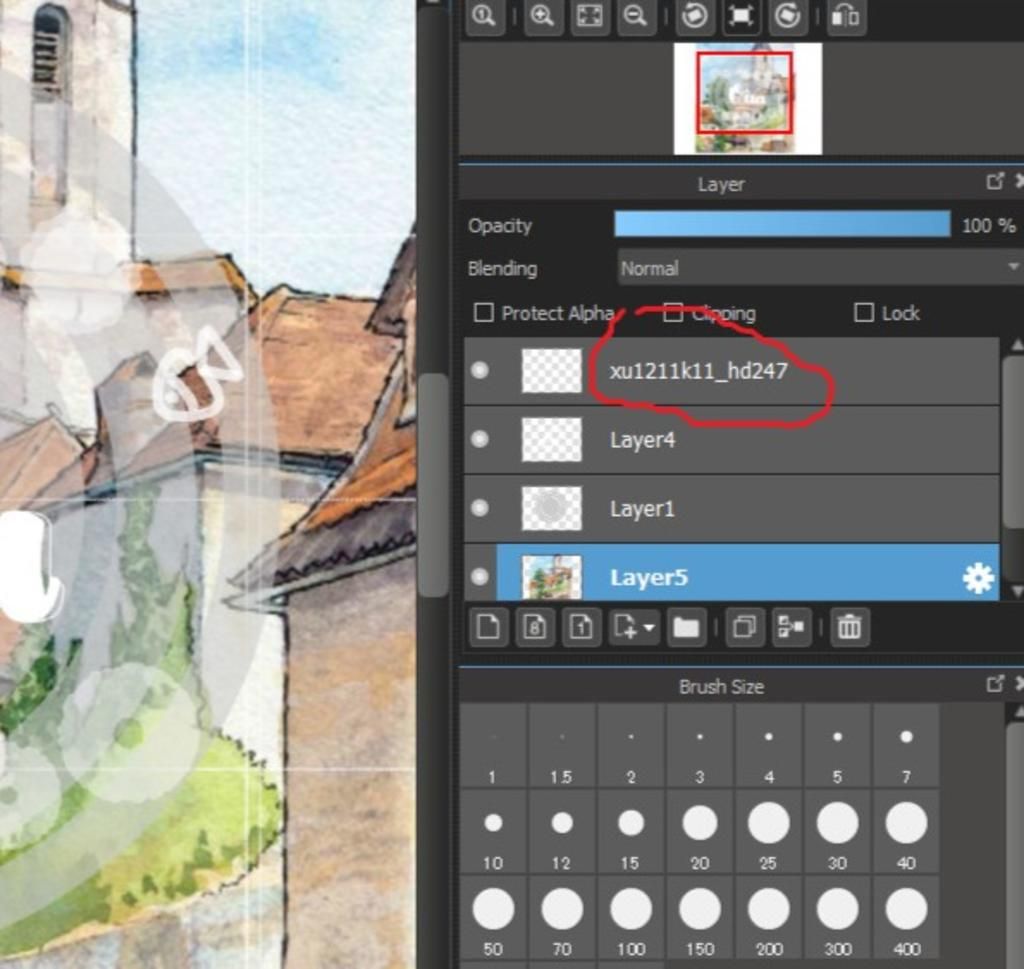Select the 30 brush size preset

click(x=837, y=831)
